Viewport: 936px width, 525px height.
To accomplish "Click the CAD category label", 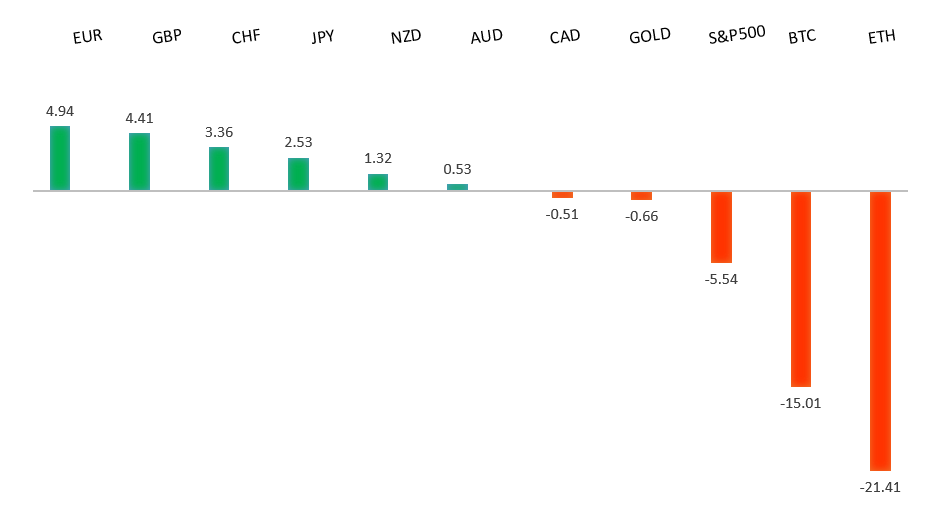I will pyautogui.click(x=565, y=38).
